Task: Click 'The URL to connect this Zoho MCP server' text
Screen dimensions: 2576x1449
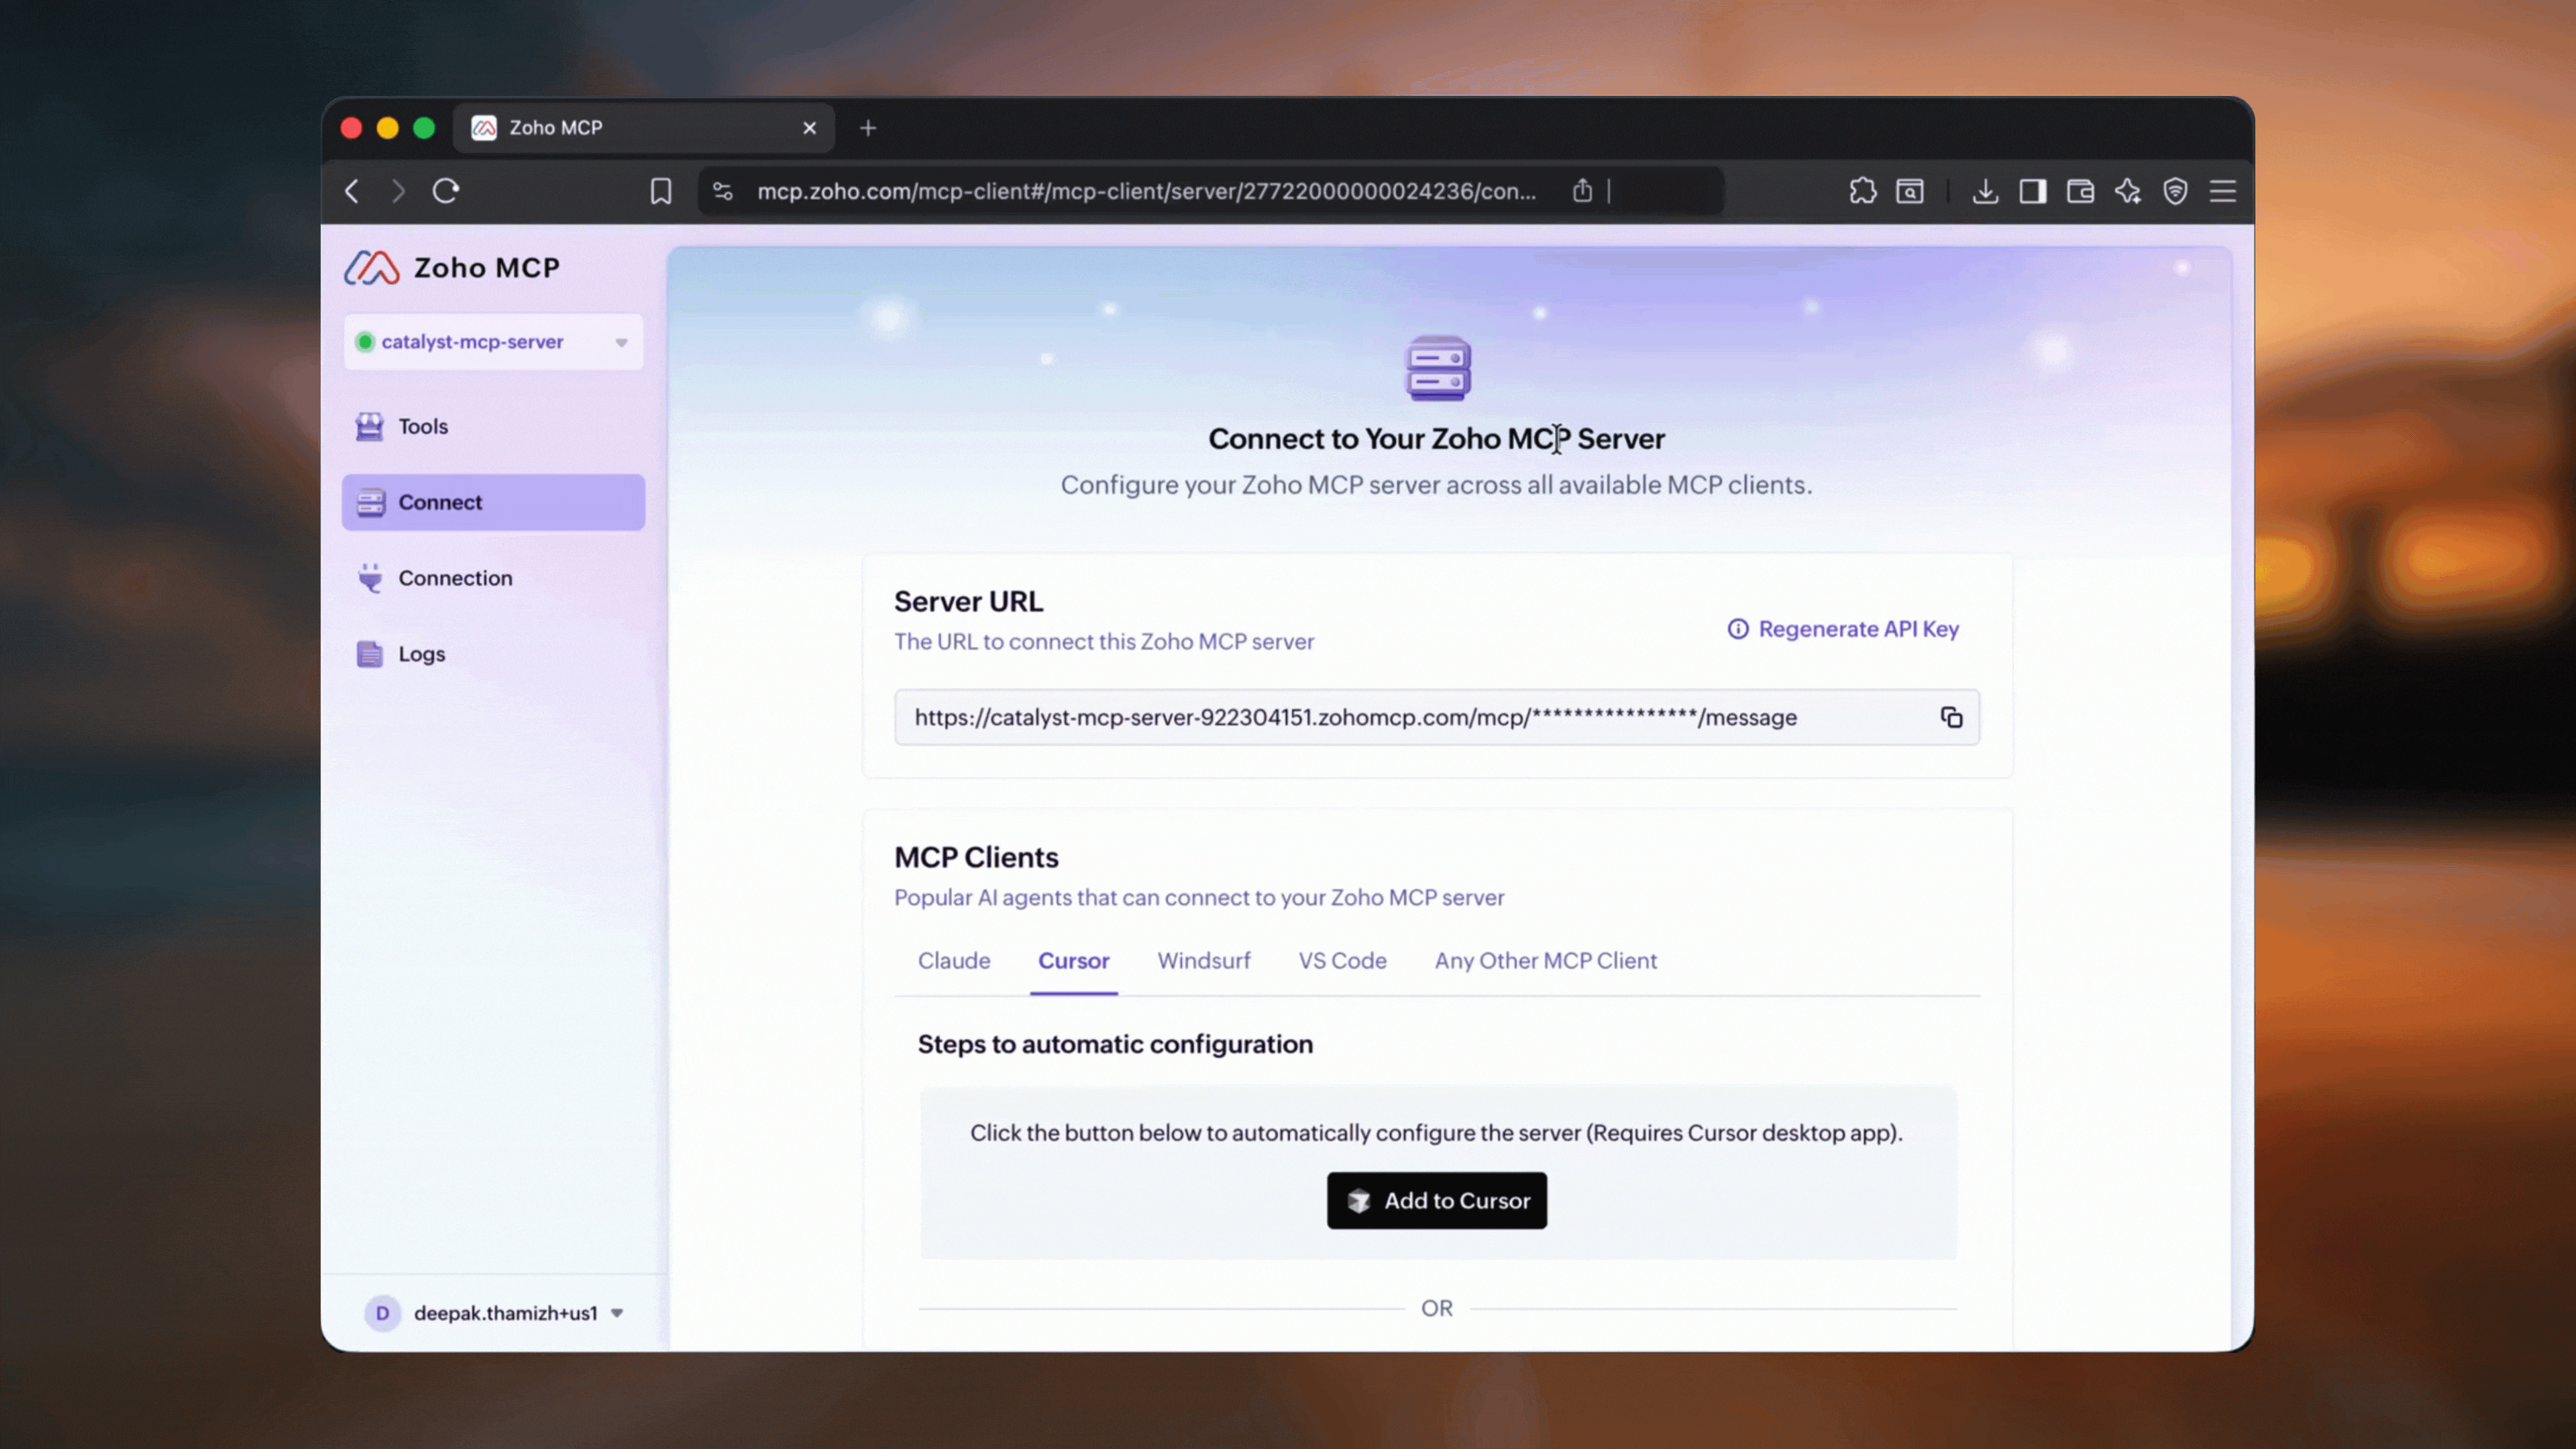Action: (x=1104, y=642)
